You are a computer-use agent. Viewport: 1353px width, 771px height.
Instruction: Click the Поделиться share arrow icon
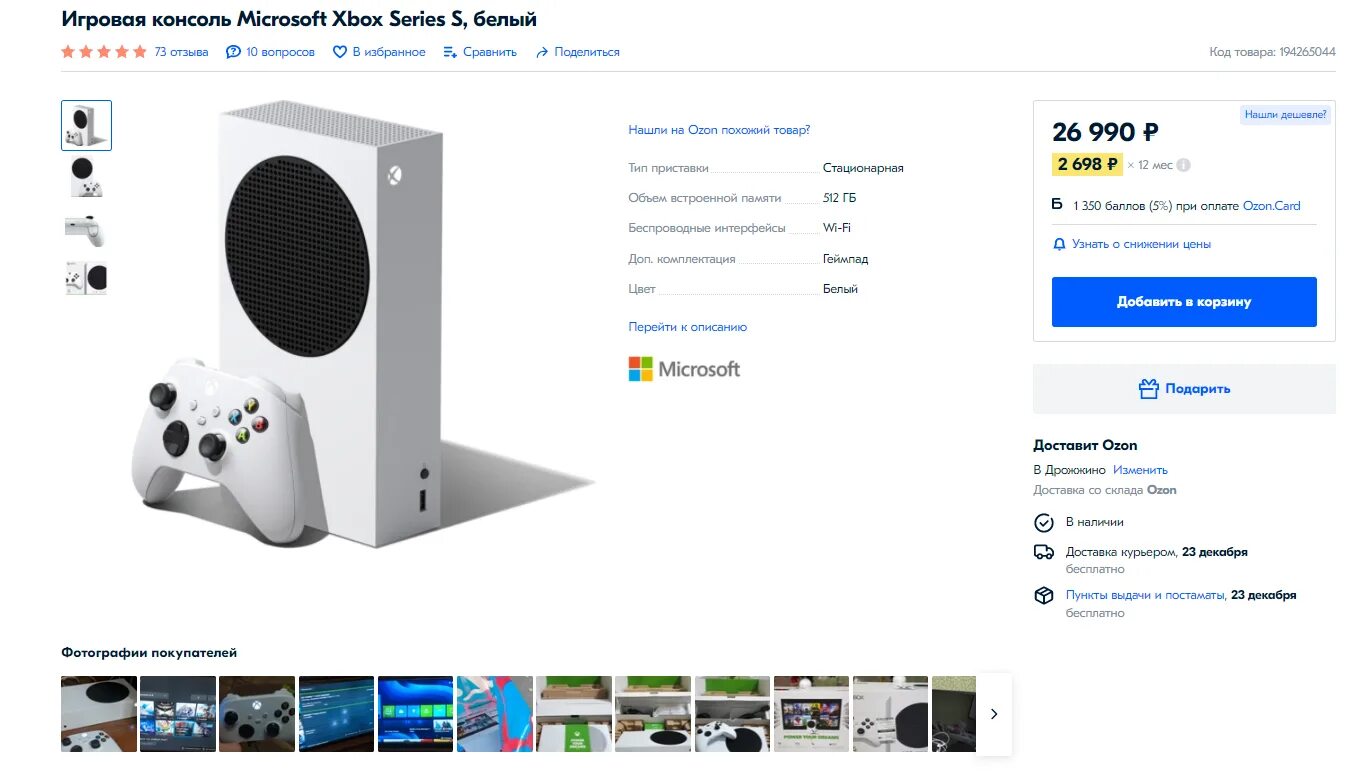coord(542,52)
